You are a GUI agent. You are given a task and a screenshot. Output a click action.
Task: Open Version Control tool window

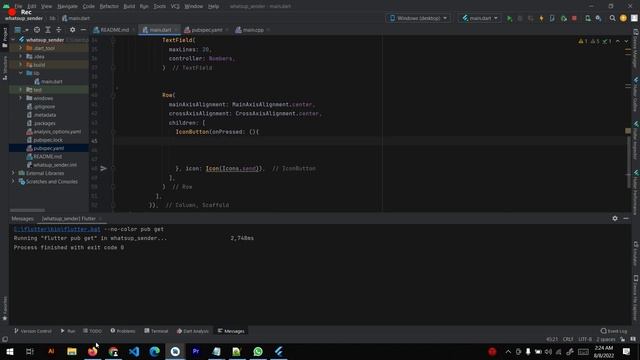tap(33, 331)
